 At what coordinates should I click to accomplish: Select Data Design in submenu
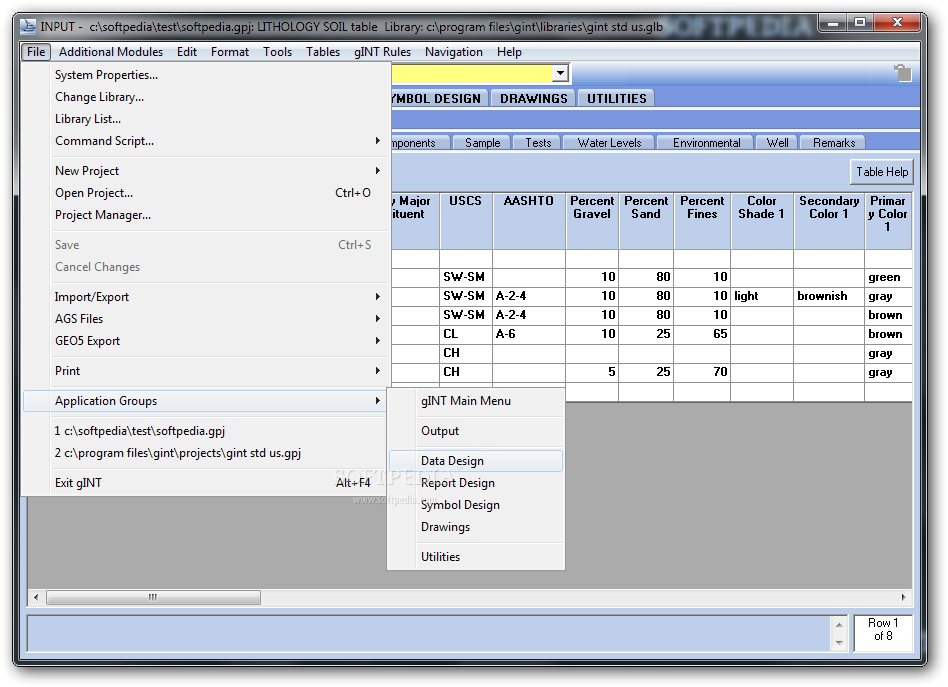click(x=476, y=461)
